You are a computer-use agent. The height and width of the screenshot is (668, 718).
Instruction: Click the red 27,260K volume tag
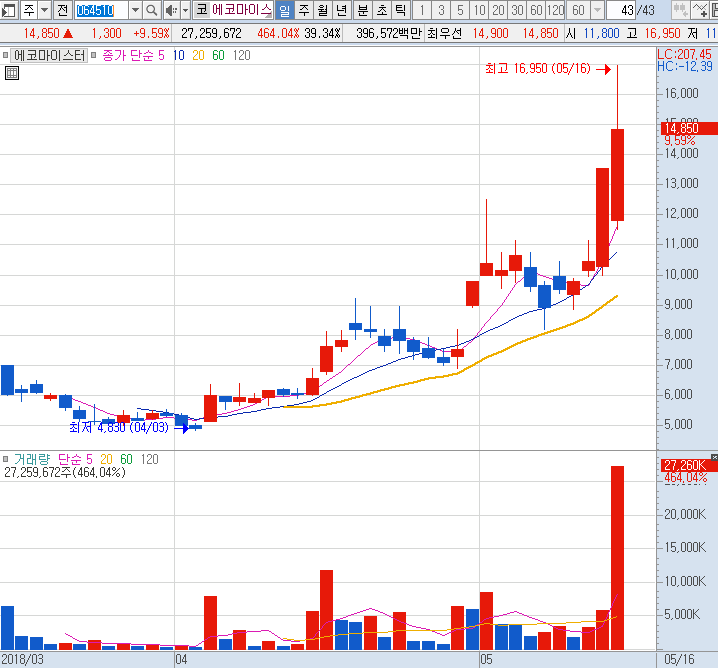689,465
